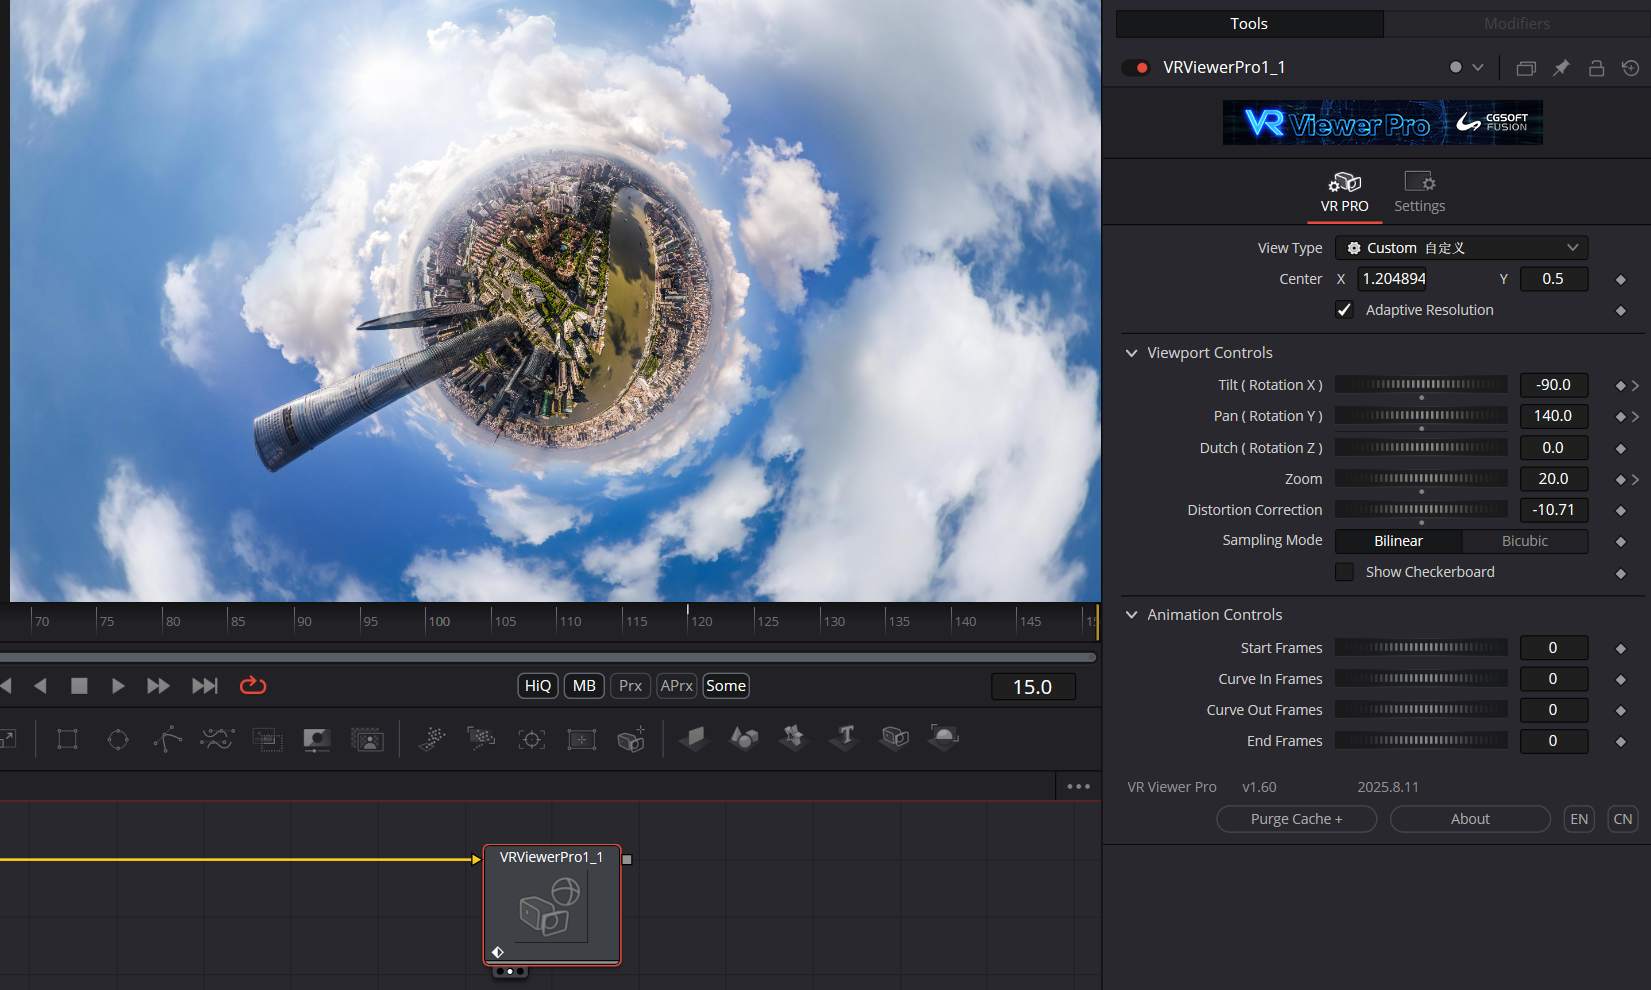Image resolution: width=1651 pixels, height=990 pixels.
Task: Add a pEmitter particle node
Action: coord(431,738)
